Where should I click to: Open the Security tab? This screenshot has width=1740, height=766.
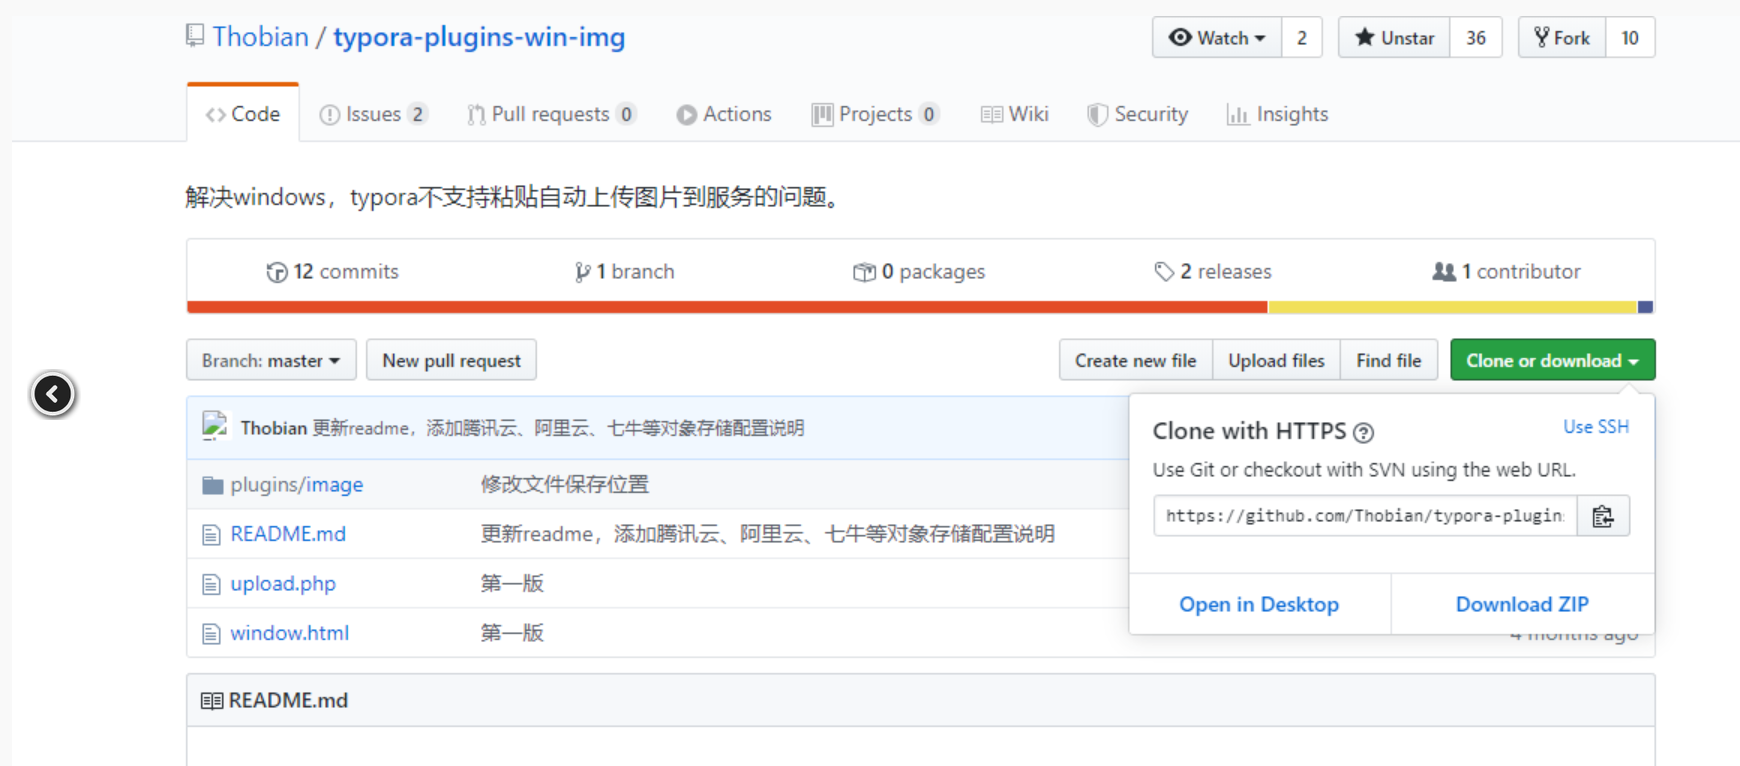pyautogui.click(x=1138, y=114)
